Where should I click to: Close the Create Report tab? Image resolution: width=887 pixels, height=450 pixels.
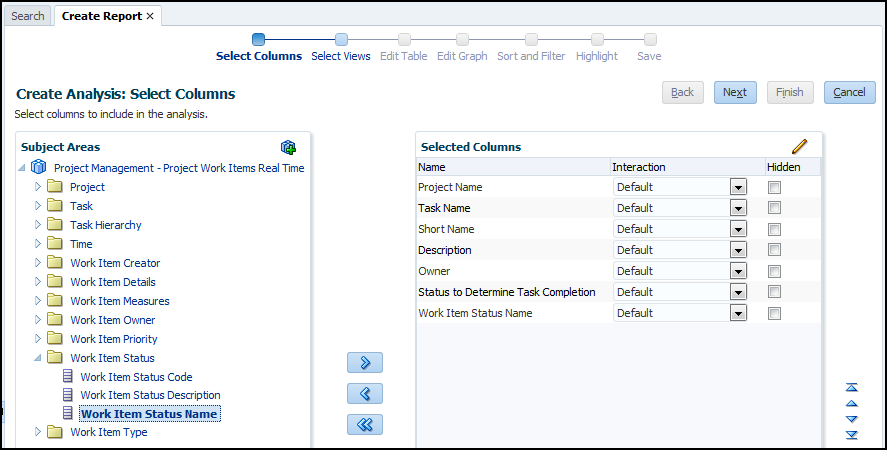pos(150,16)
